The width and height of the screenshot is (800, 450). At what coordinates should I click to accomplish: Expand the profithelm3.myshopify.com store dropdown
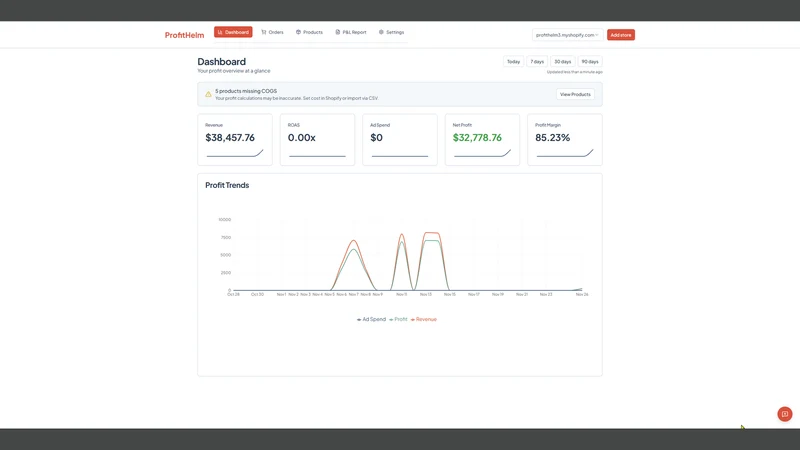point(567,35)
